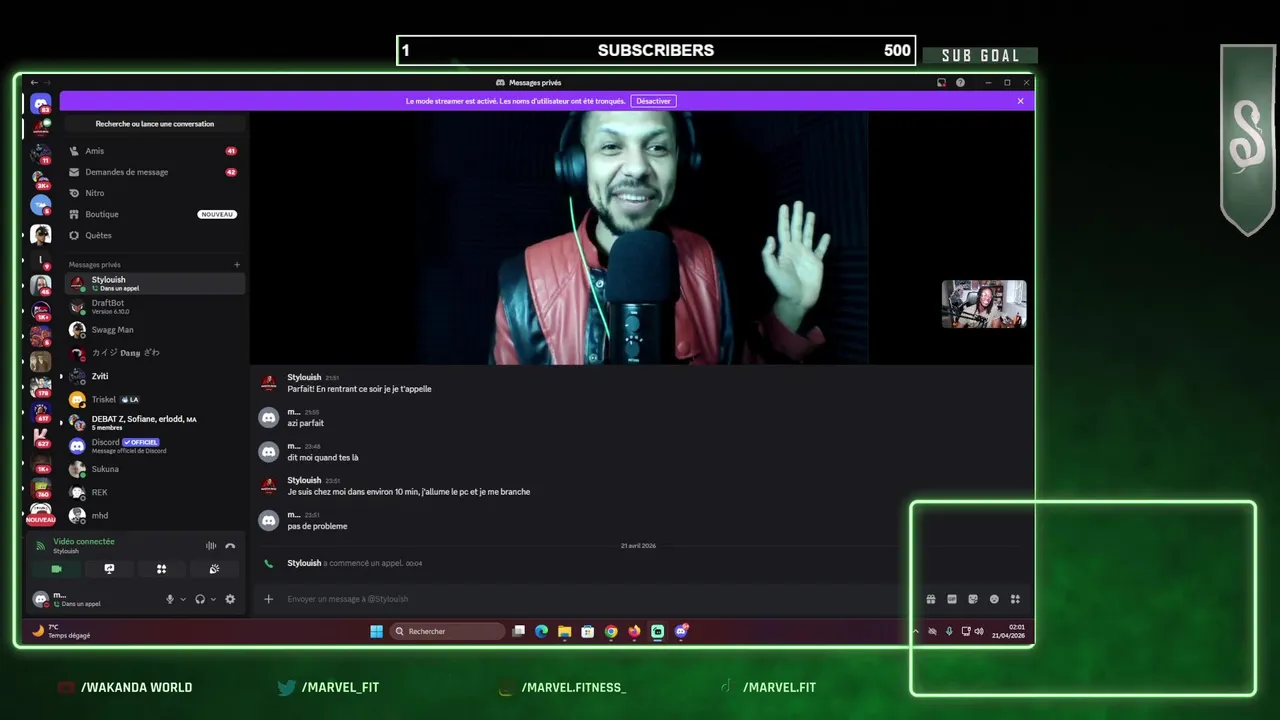Click the message input for Stylouish
Viewport: 1280px width, 720px height.
[x=600, y=599]
